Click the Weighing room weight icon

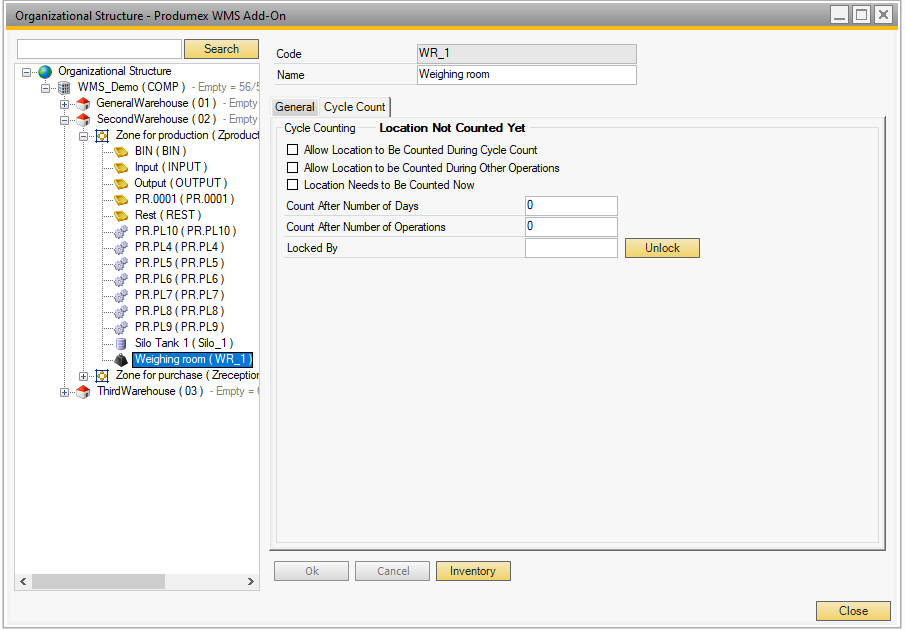tap(121, 360)
